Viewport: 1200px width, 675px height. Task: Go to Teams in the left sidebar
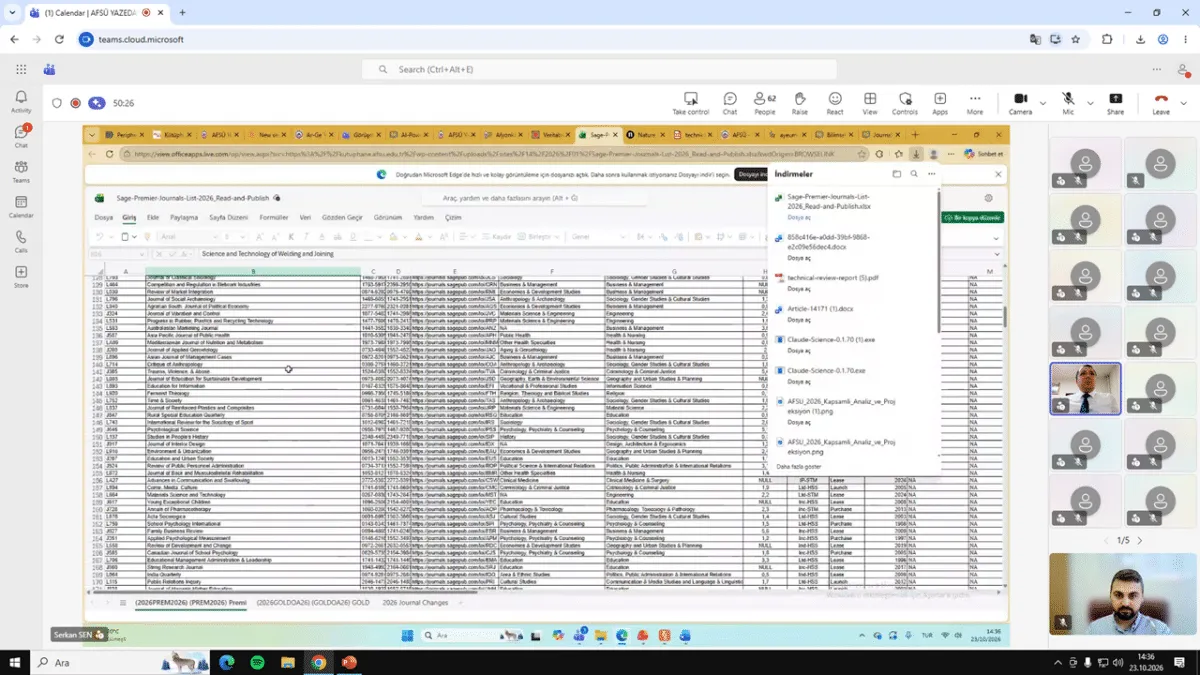tap(21, 171)
